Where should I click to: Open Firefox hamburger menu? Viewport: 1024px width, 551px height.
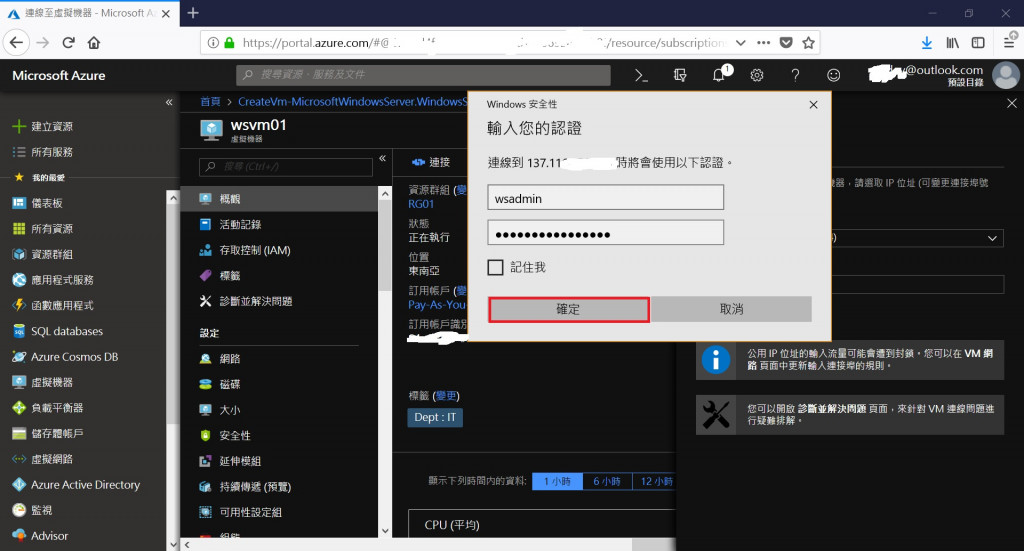(x=1010, y=43)
